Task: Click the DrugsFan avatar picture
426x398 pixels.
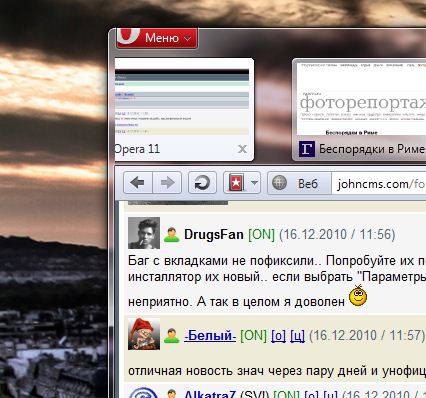Action: click(x=144, y=233)
